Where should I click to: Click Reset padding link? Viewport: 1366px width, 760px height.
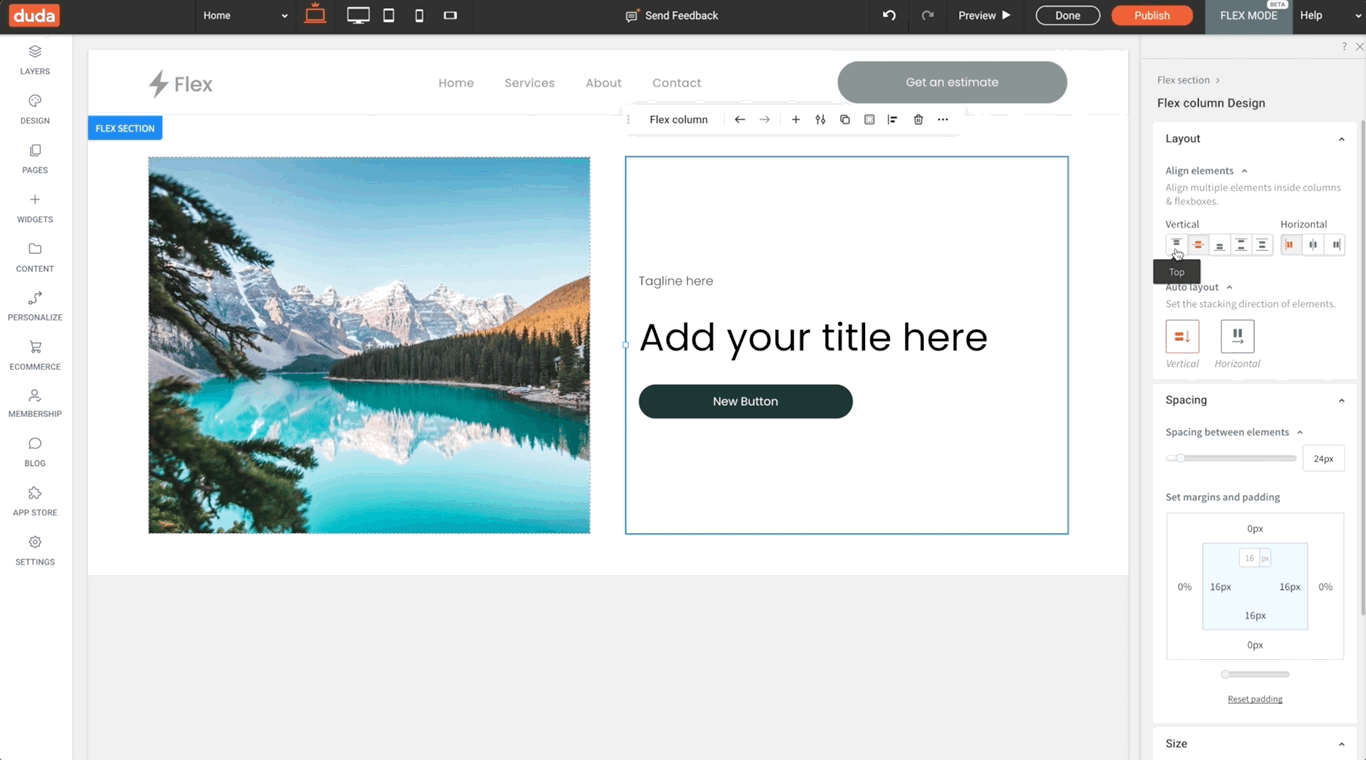[x=1255, y=699]
